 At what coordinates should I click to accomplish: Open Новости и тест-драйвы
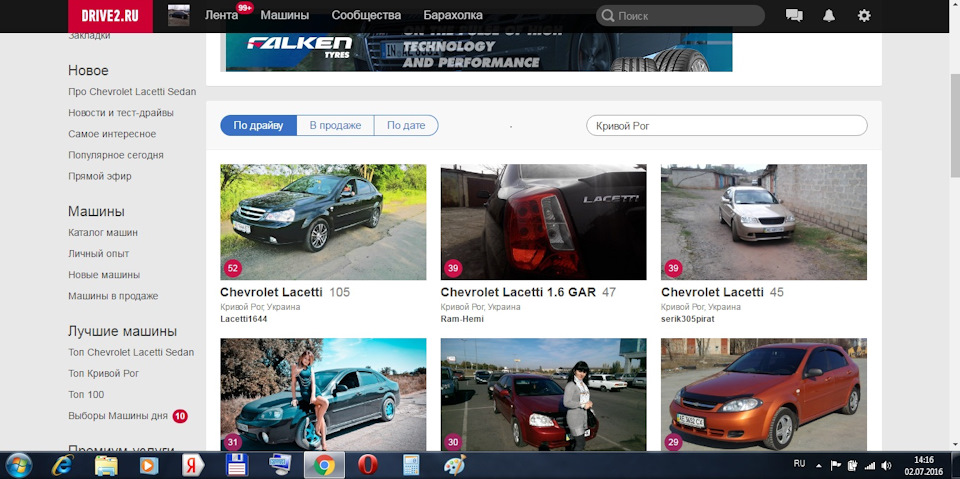121,113
